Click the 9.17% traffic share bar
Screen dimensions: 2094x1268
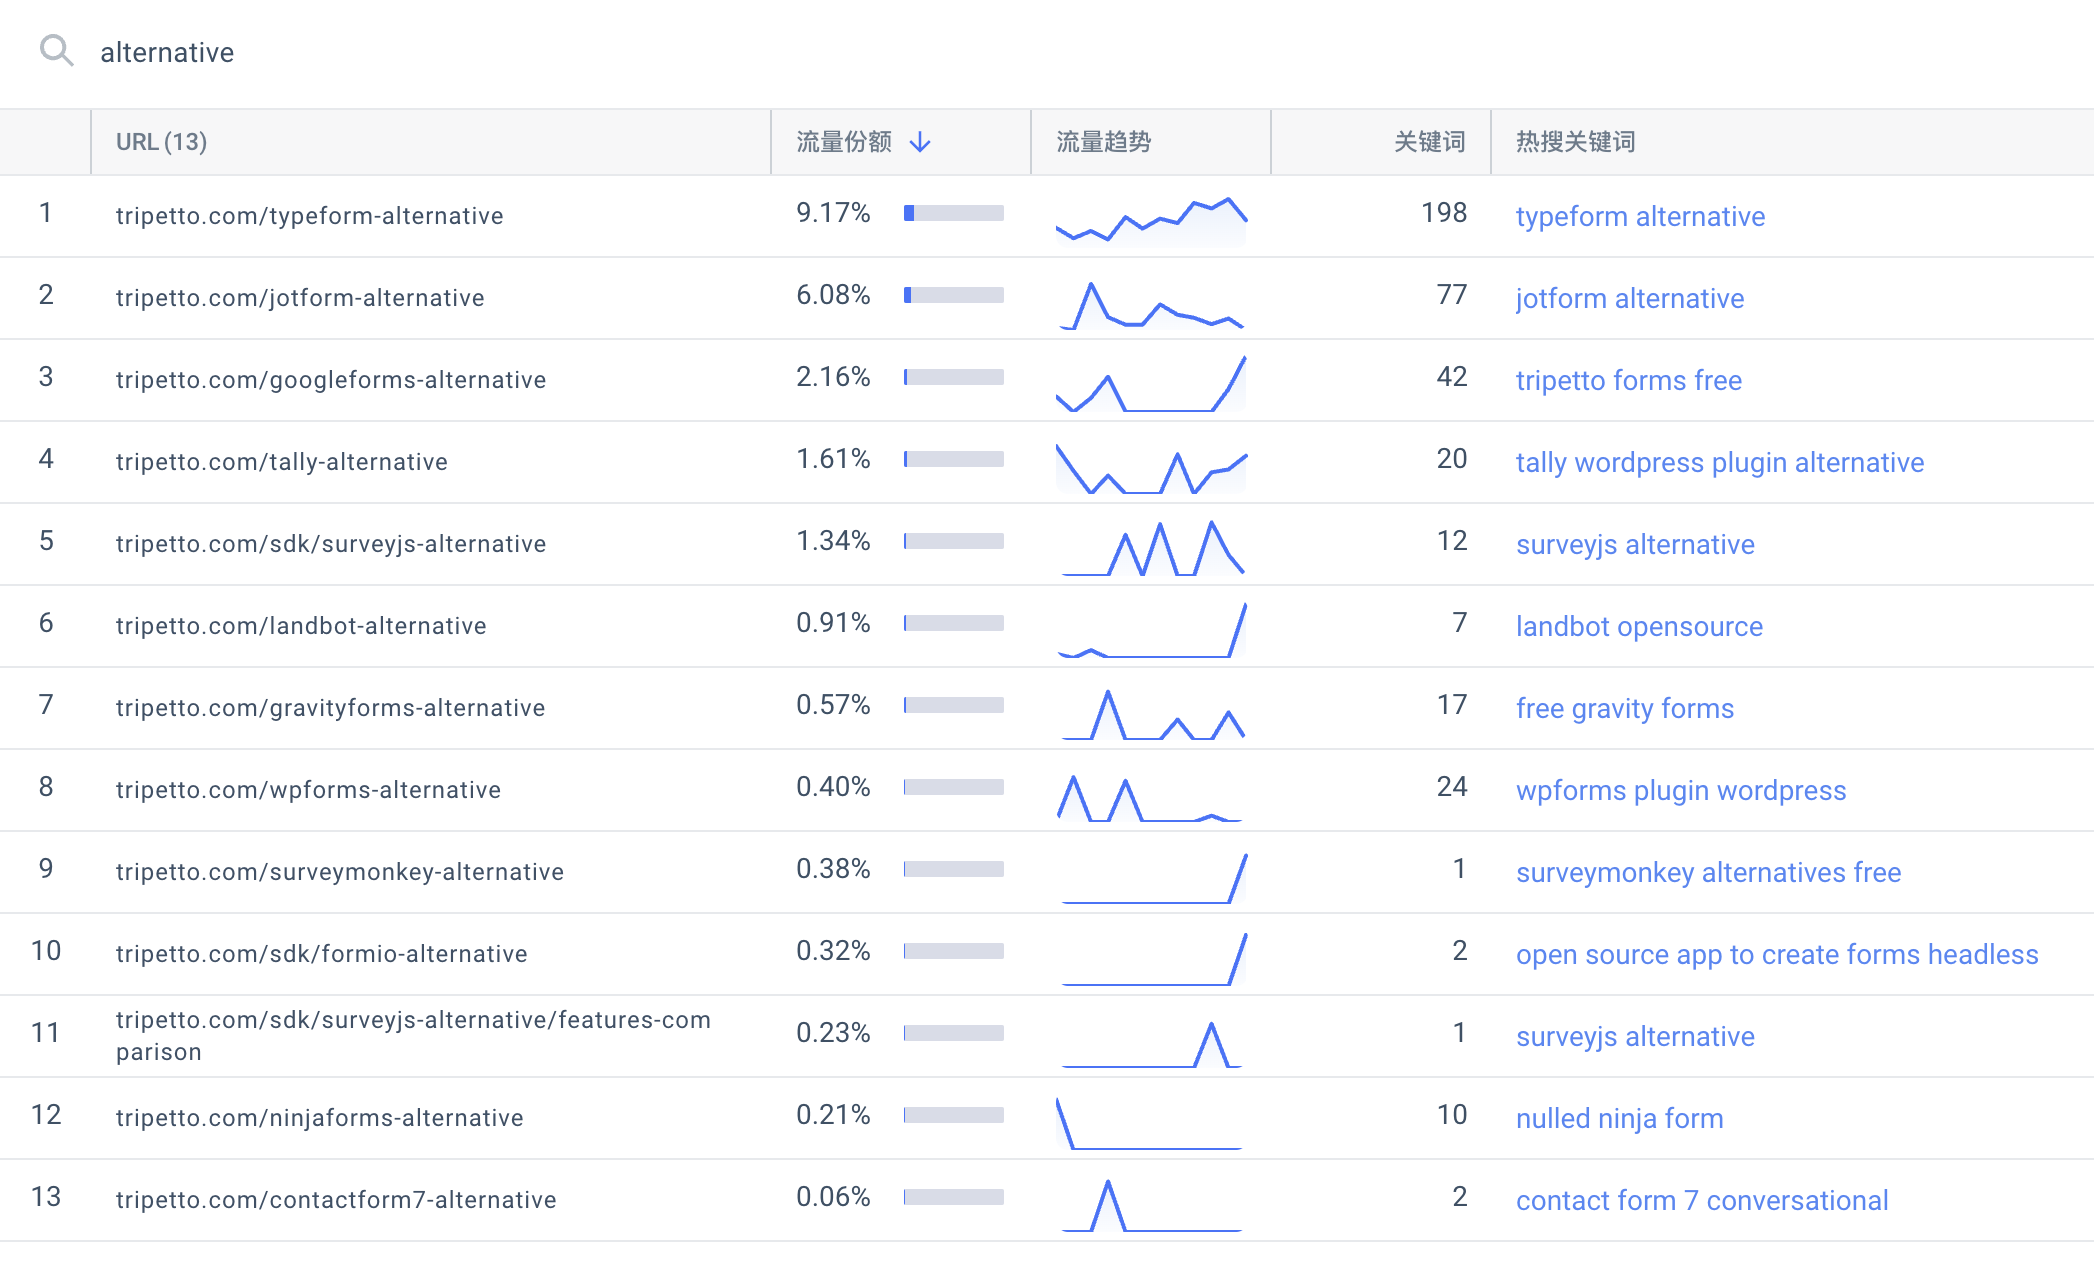pos(954,213)
